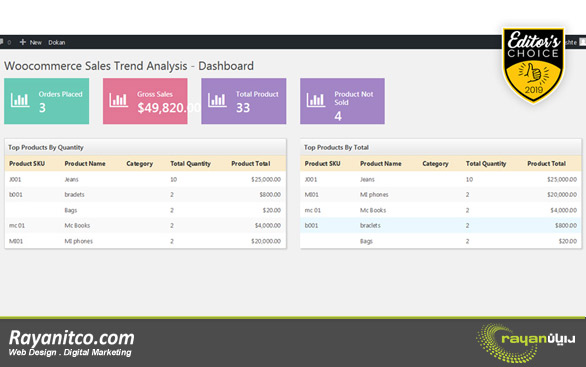Click Product Total column header in Quantity table
Screen dimensions: 586x367
point(250,164)
